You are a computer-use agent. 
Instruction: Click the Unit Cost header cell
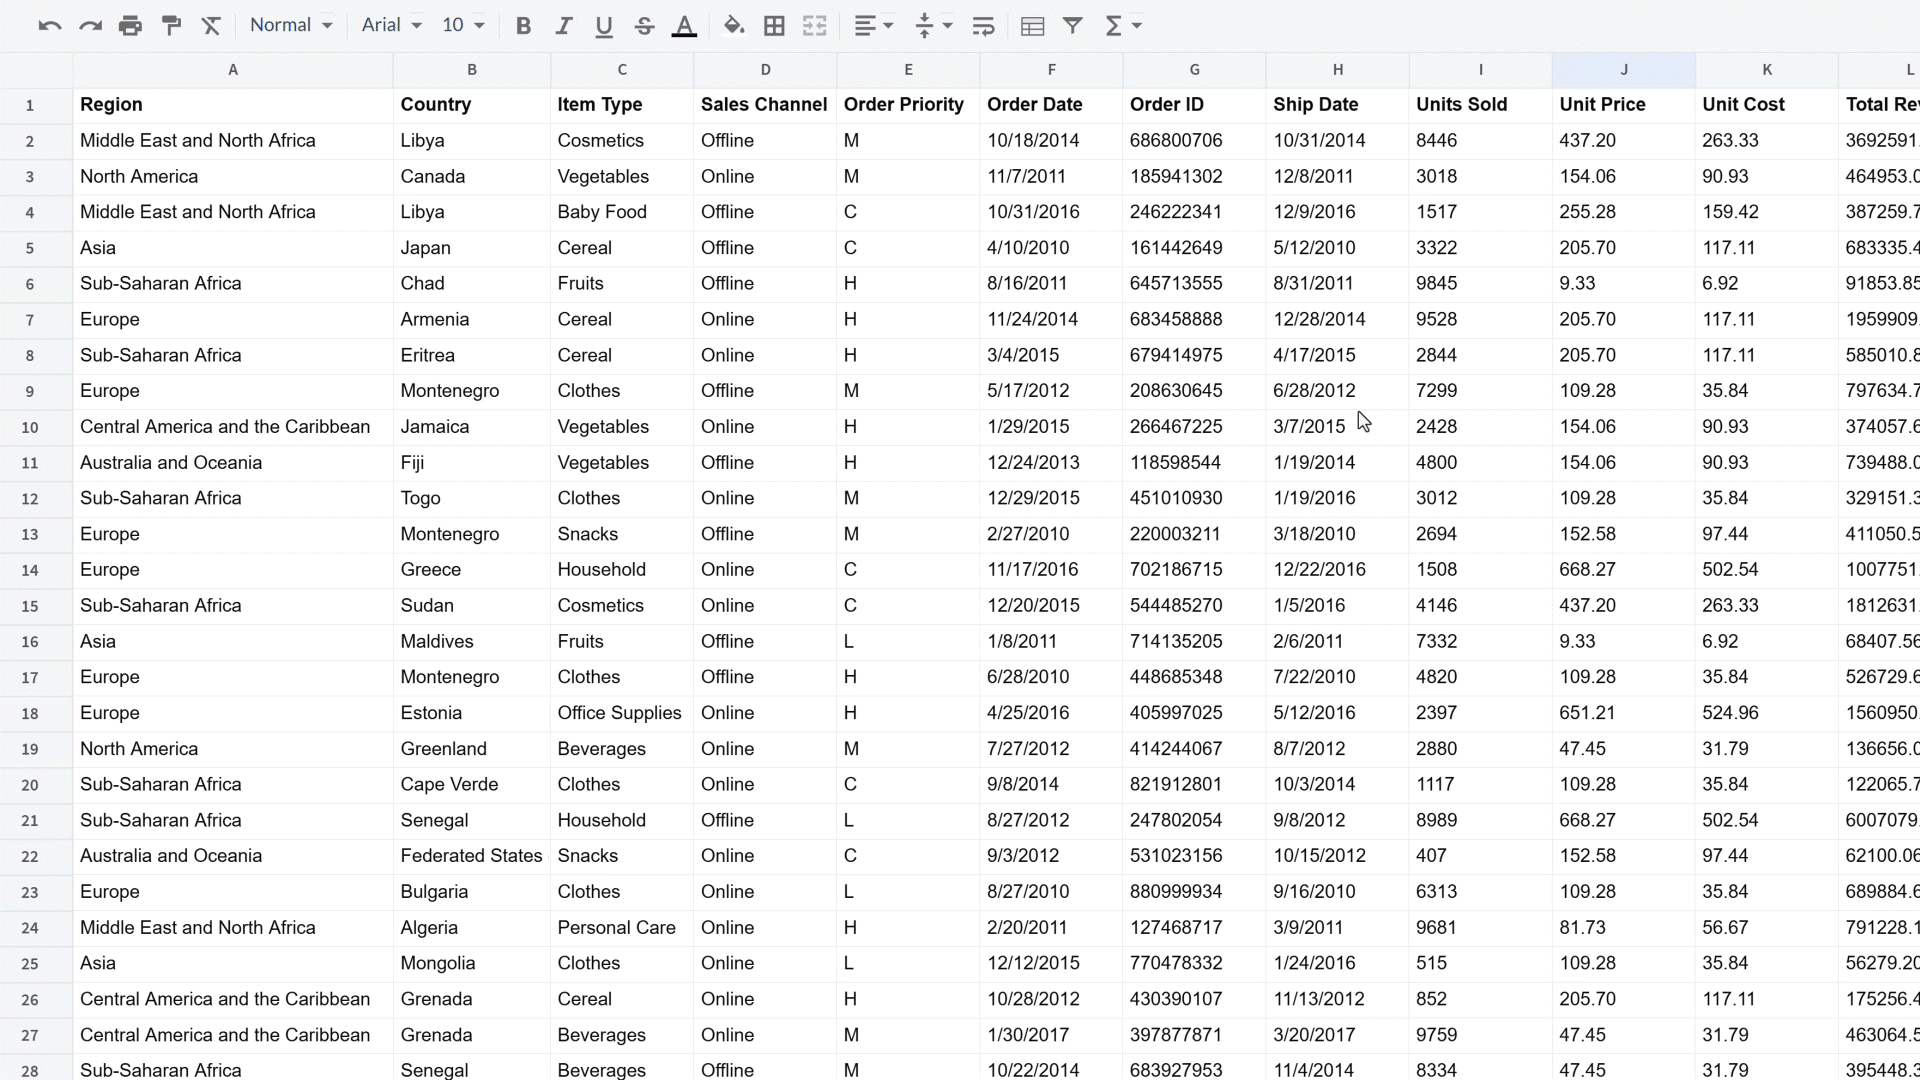[1767, 105]
